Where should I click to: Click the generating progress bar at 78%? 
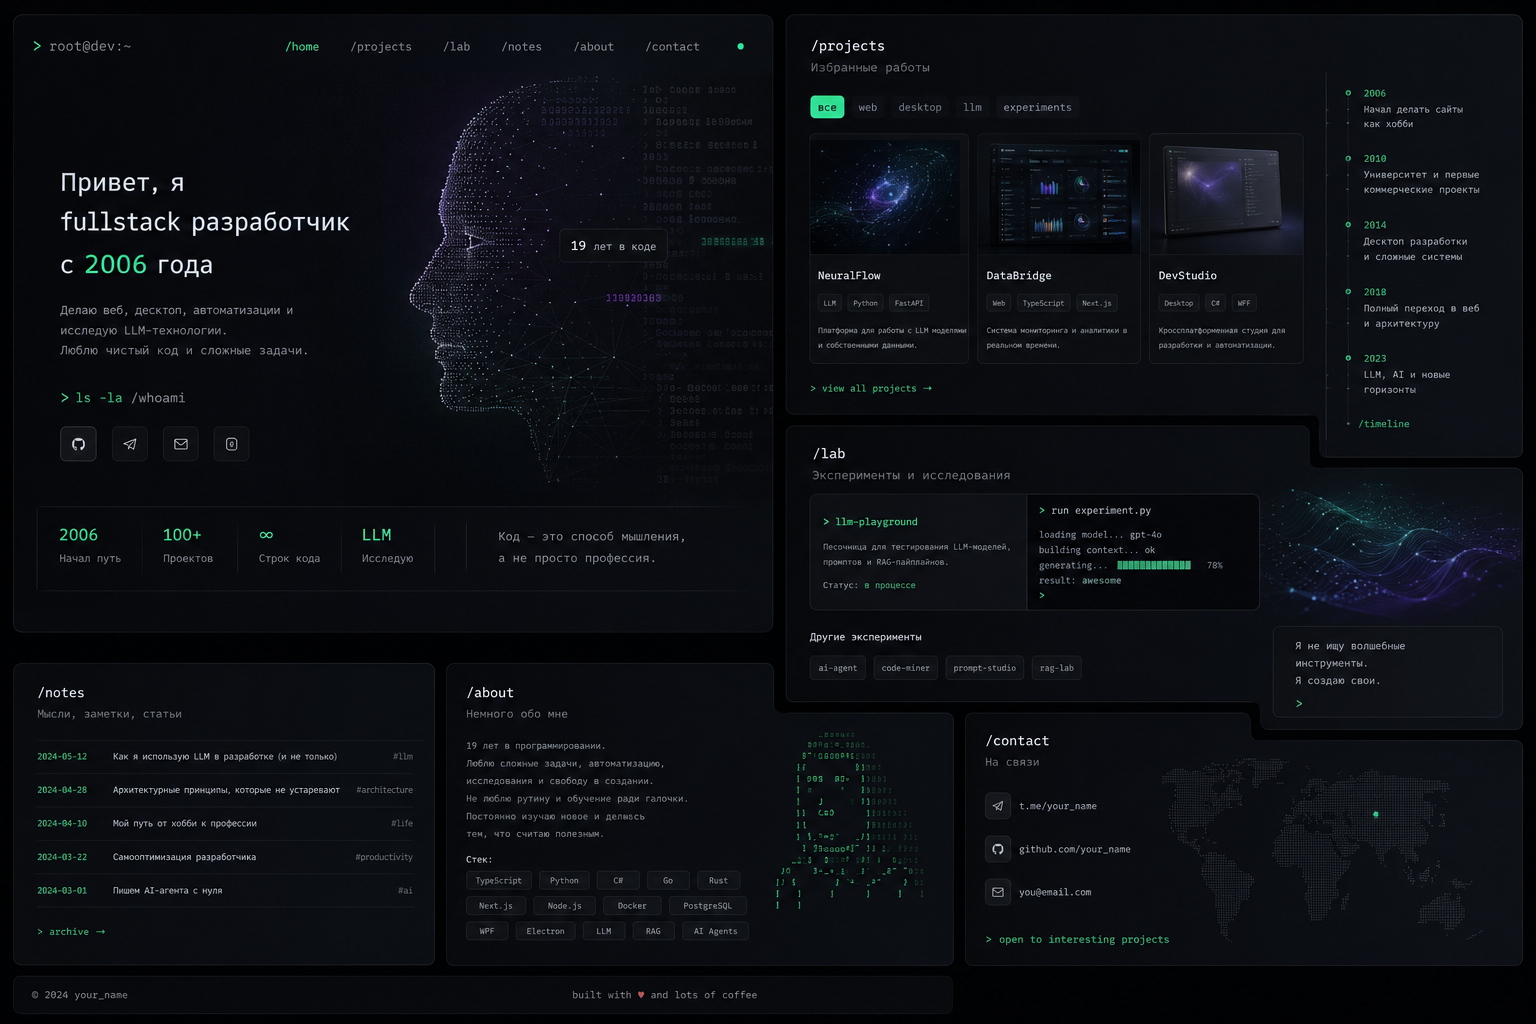tap(1154, 565)
